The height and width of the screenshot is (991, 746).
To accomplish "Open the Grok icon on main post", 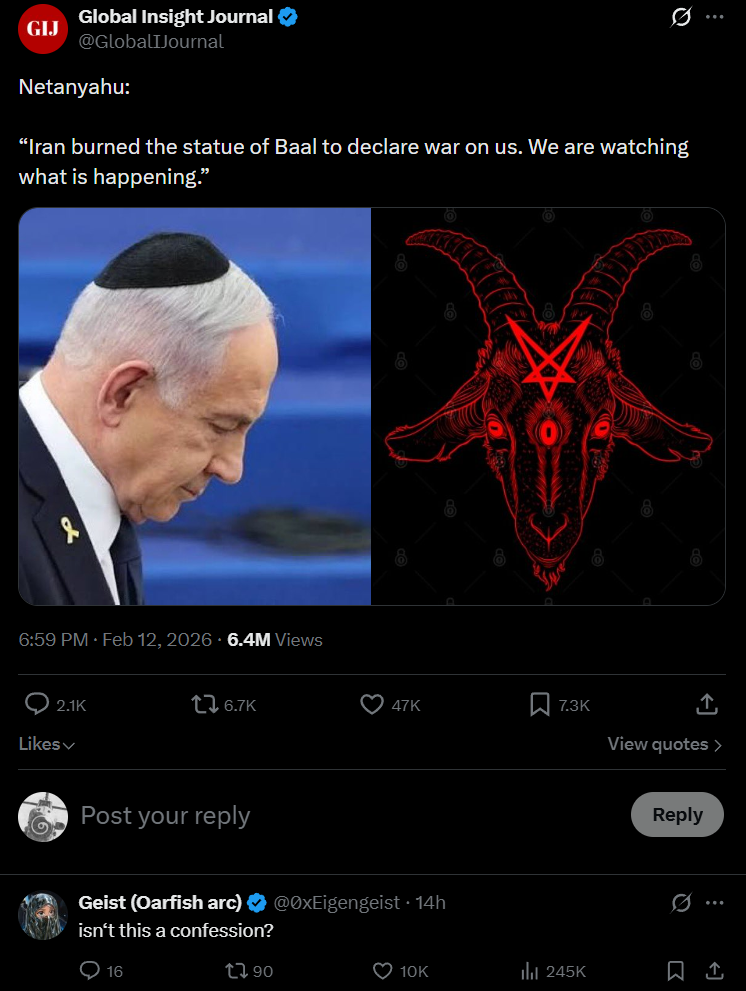I will coord(680,17).
